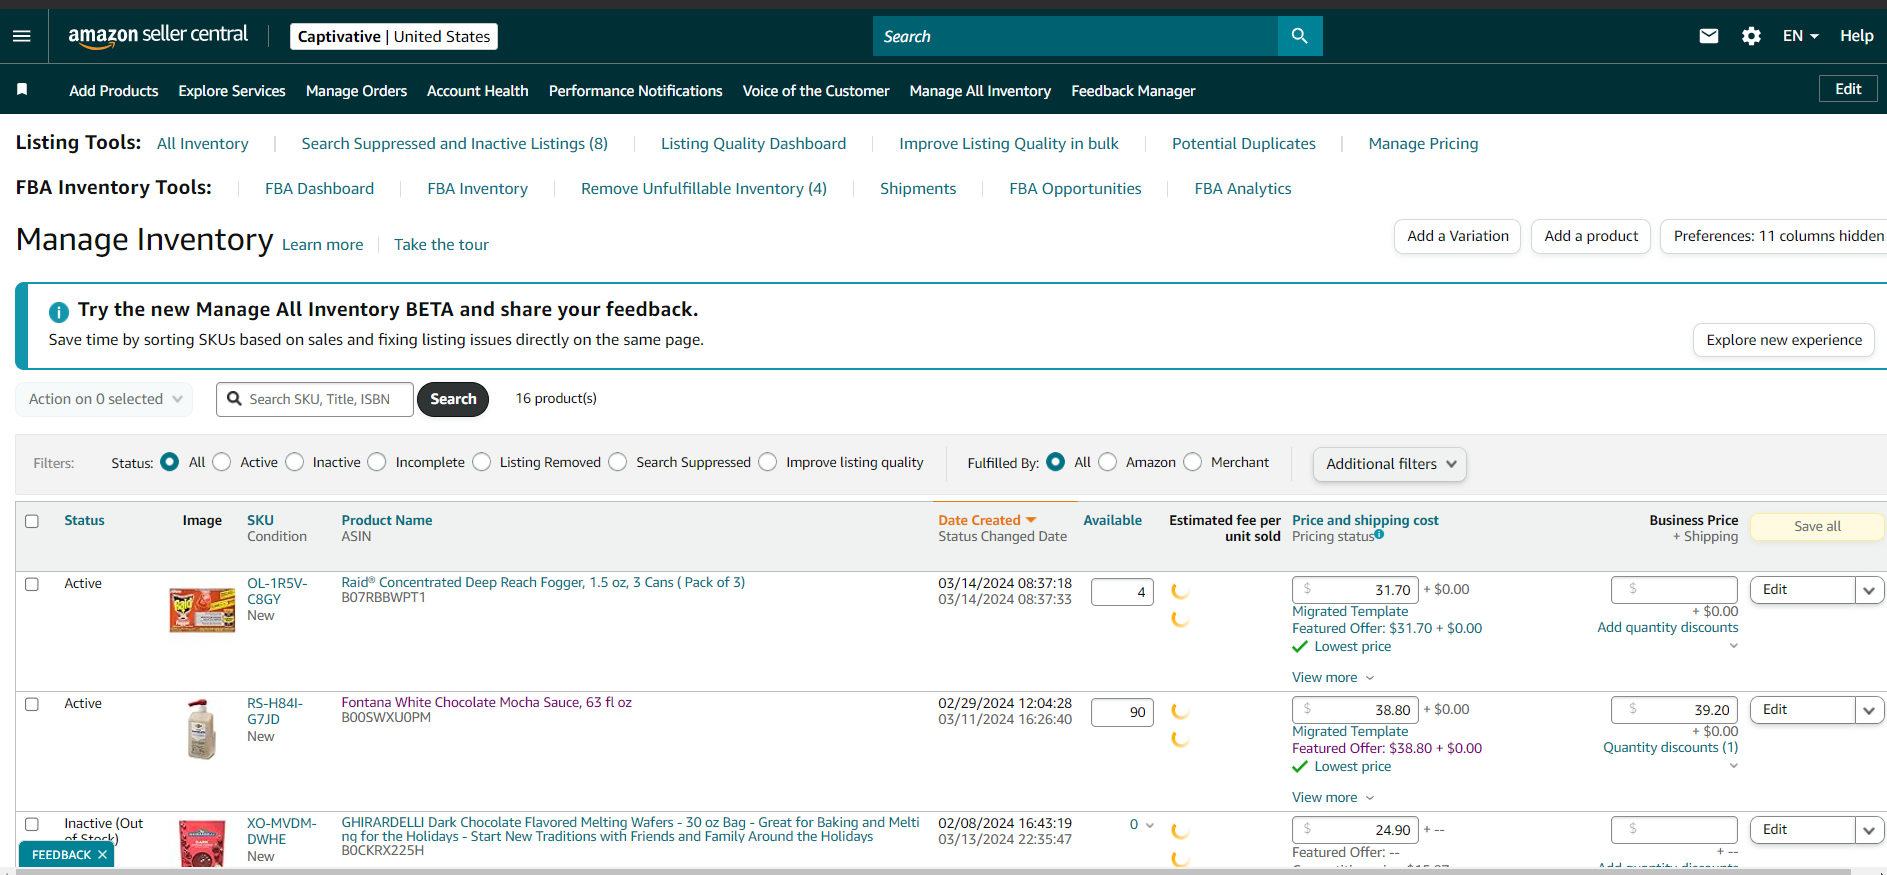Screen dimensions: 1887x875
Task: Select the Listing Removed status filter
Action: [x=482, y=462]
